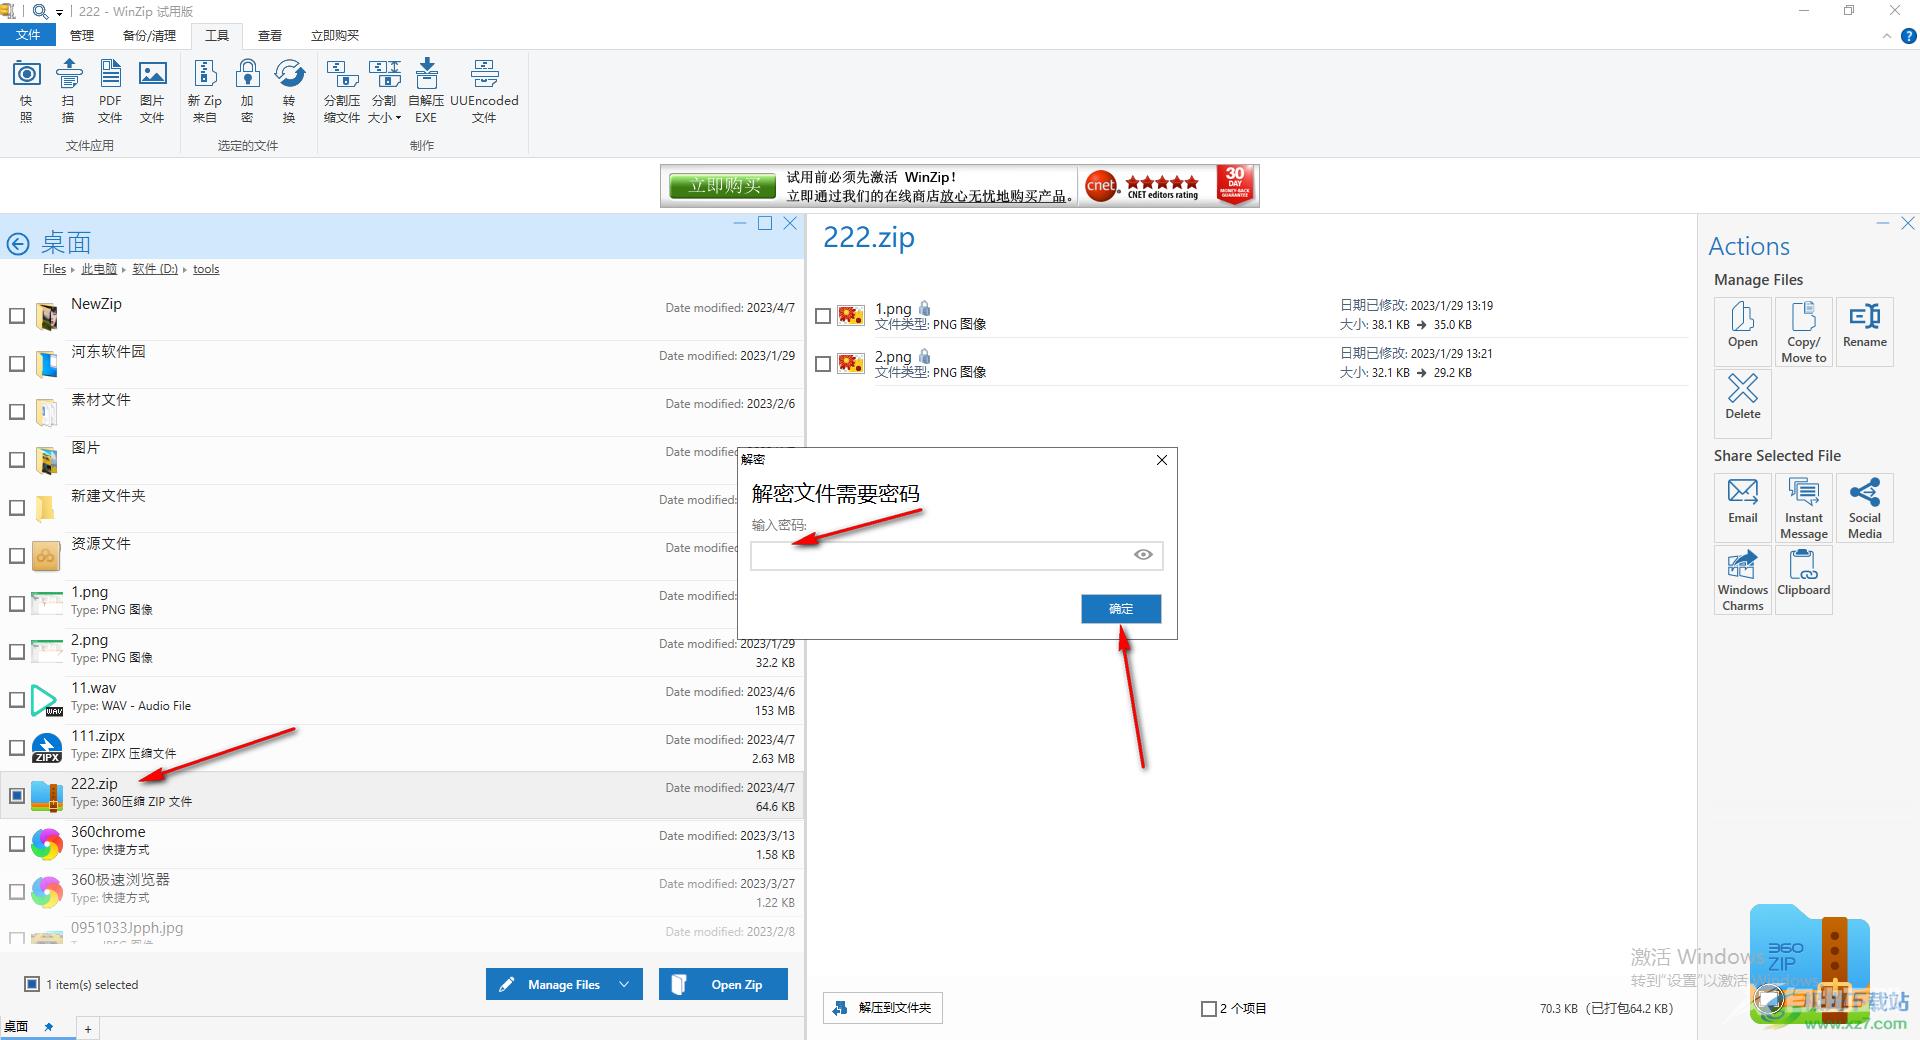Click the 确定 button in password dialog
Screen dimensions: 1920x1040
(x=1121, y=609)
